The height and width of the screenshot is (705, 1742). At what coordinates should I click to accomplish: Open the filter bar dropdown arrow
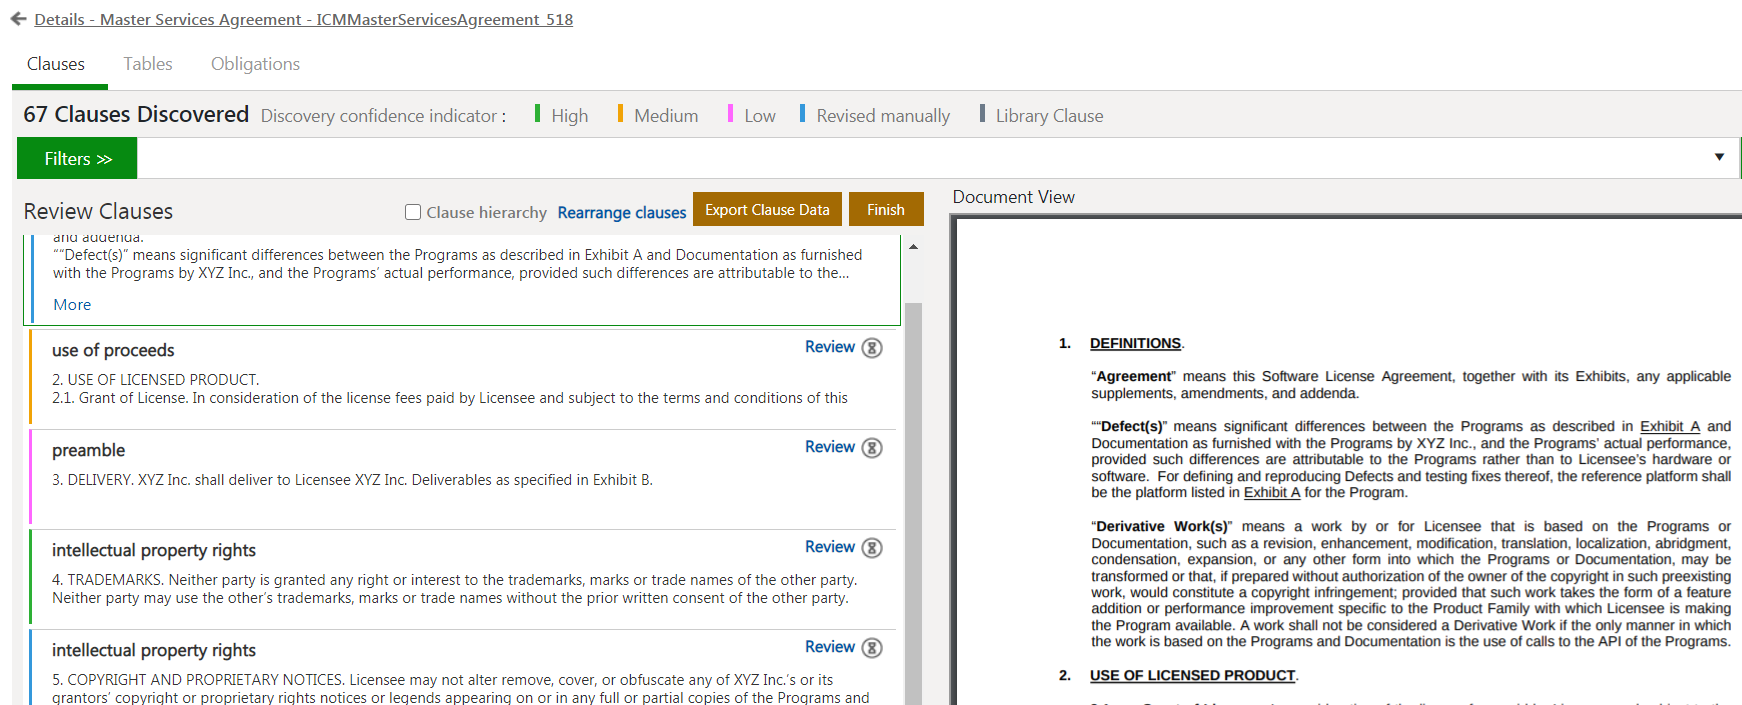[x=1719, y=157]
